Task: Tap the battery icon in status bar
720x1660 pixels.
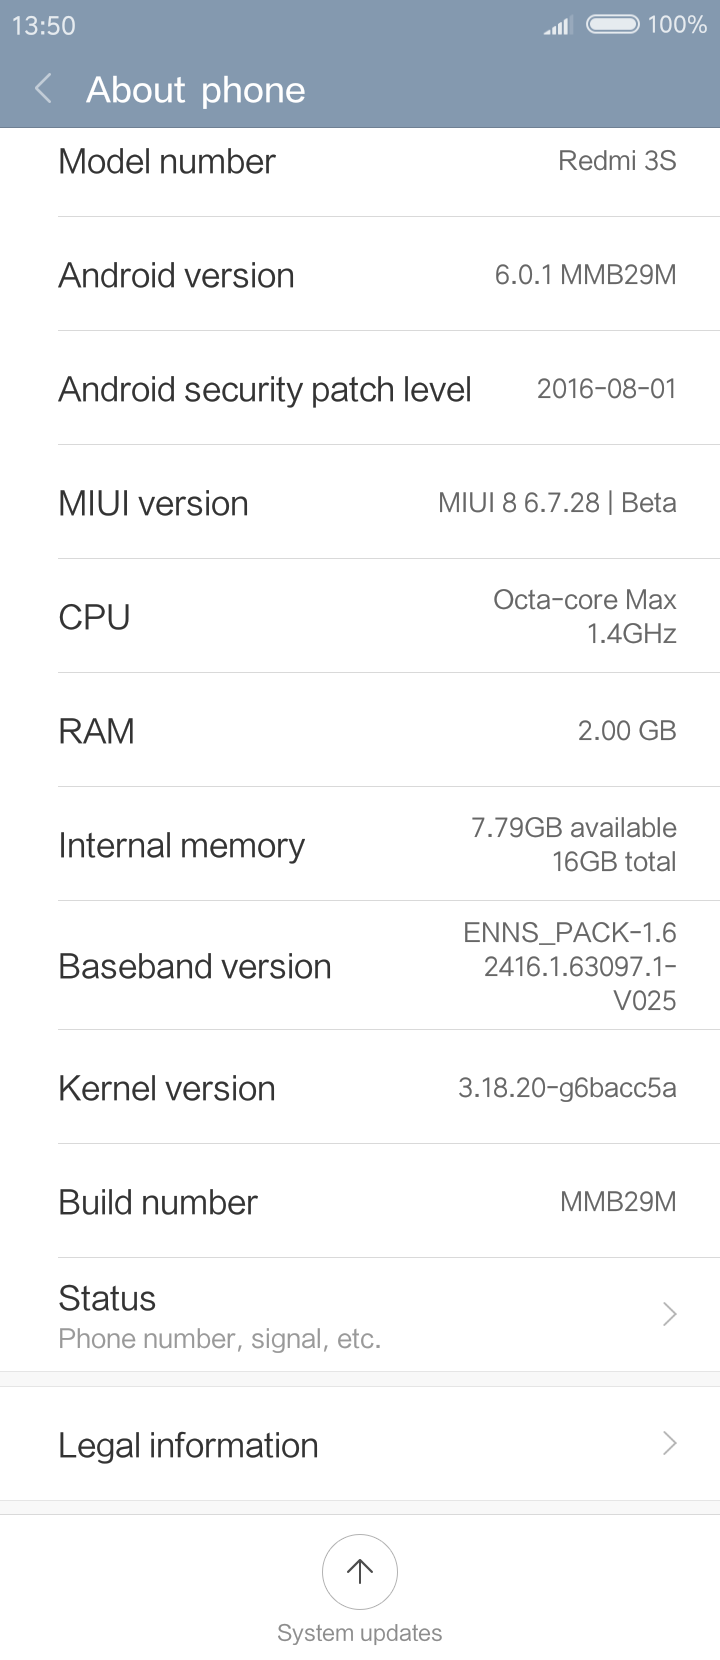Action: [612, 24]
